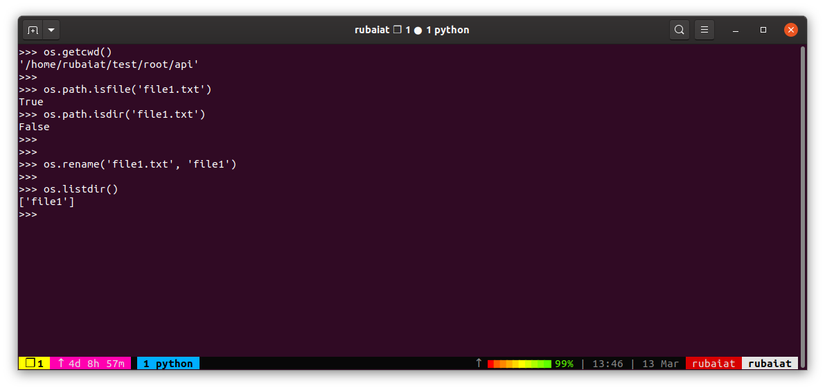Image resolution: width=825 pixels, height=390 pixels.
Task: Click the red 'rubaiat' status segment
Action: [x=713, y=363]
